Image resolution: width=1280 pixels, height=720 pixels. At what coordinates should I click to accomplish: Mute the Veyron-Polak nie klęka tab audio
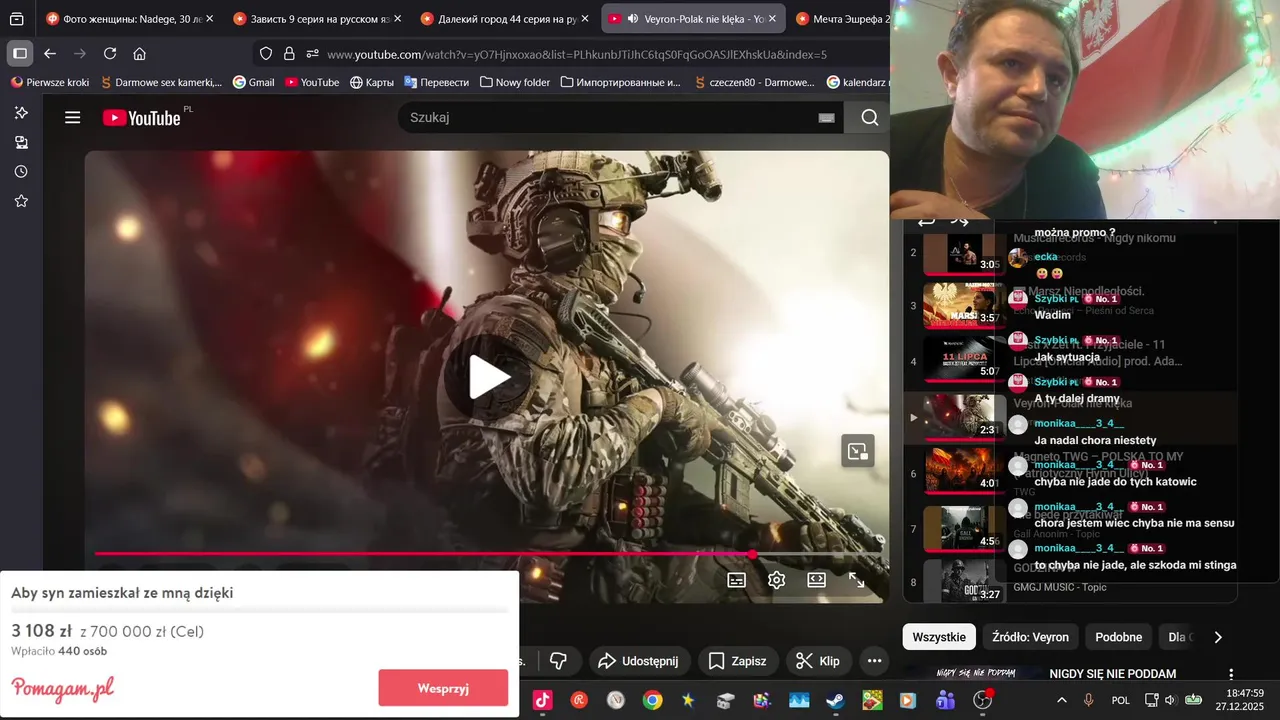tap(633, 19)
